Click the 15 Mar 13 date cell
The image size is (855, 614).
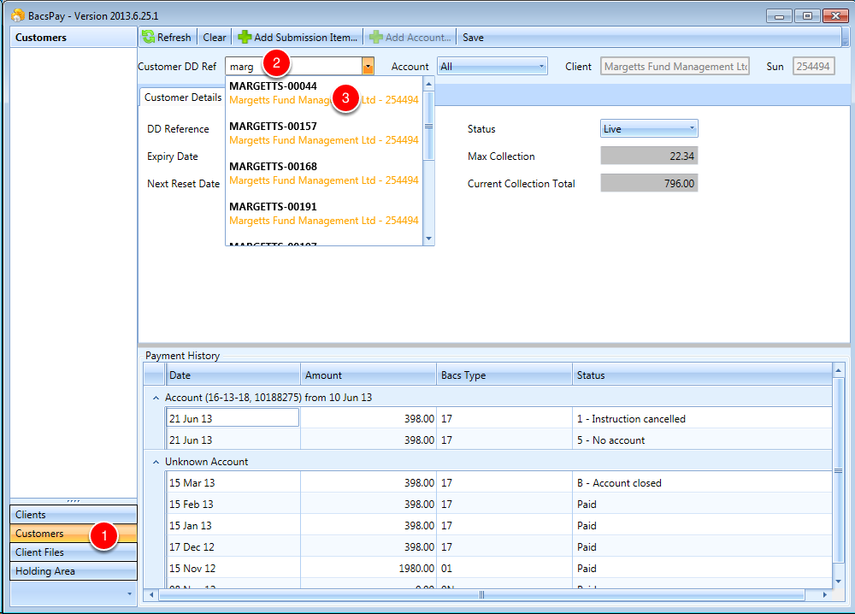[233, 483]
